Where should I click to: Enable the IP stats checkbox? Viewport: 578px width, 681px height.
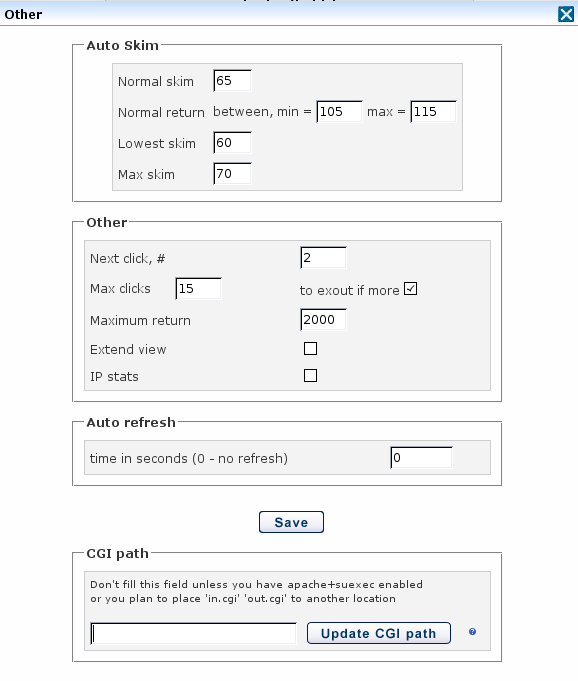[x=310, y=375]
